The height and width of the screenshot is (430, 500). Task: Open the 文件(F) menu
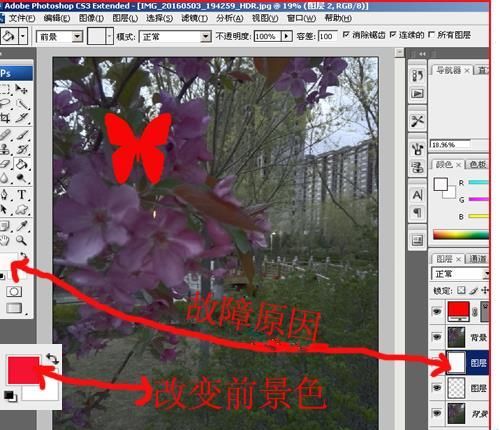coord(21,18)
